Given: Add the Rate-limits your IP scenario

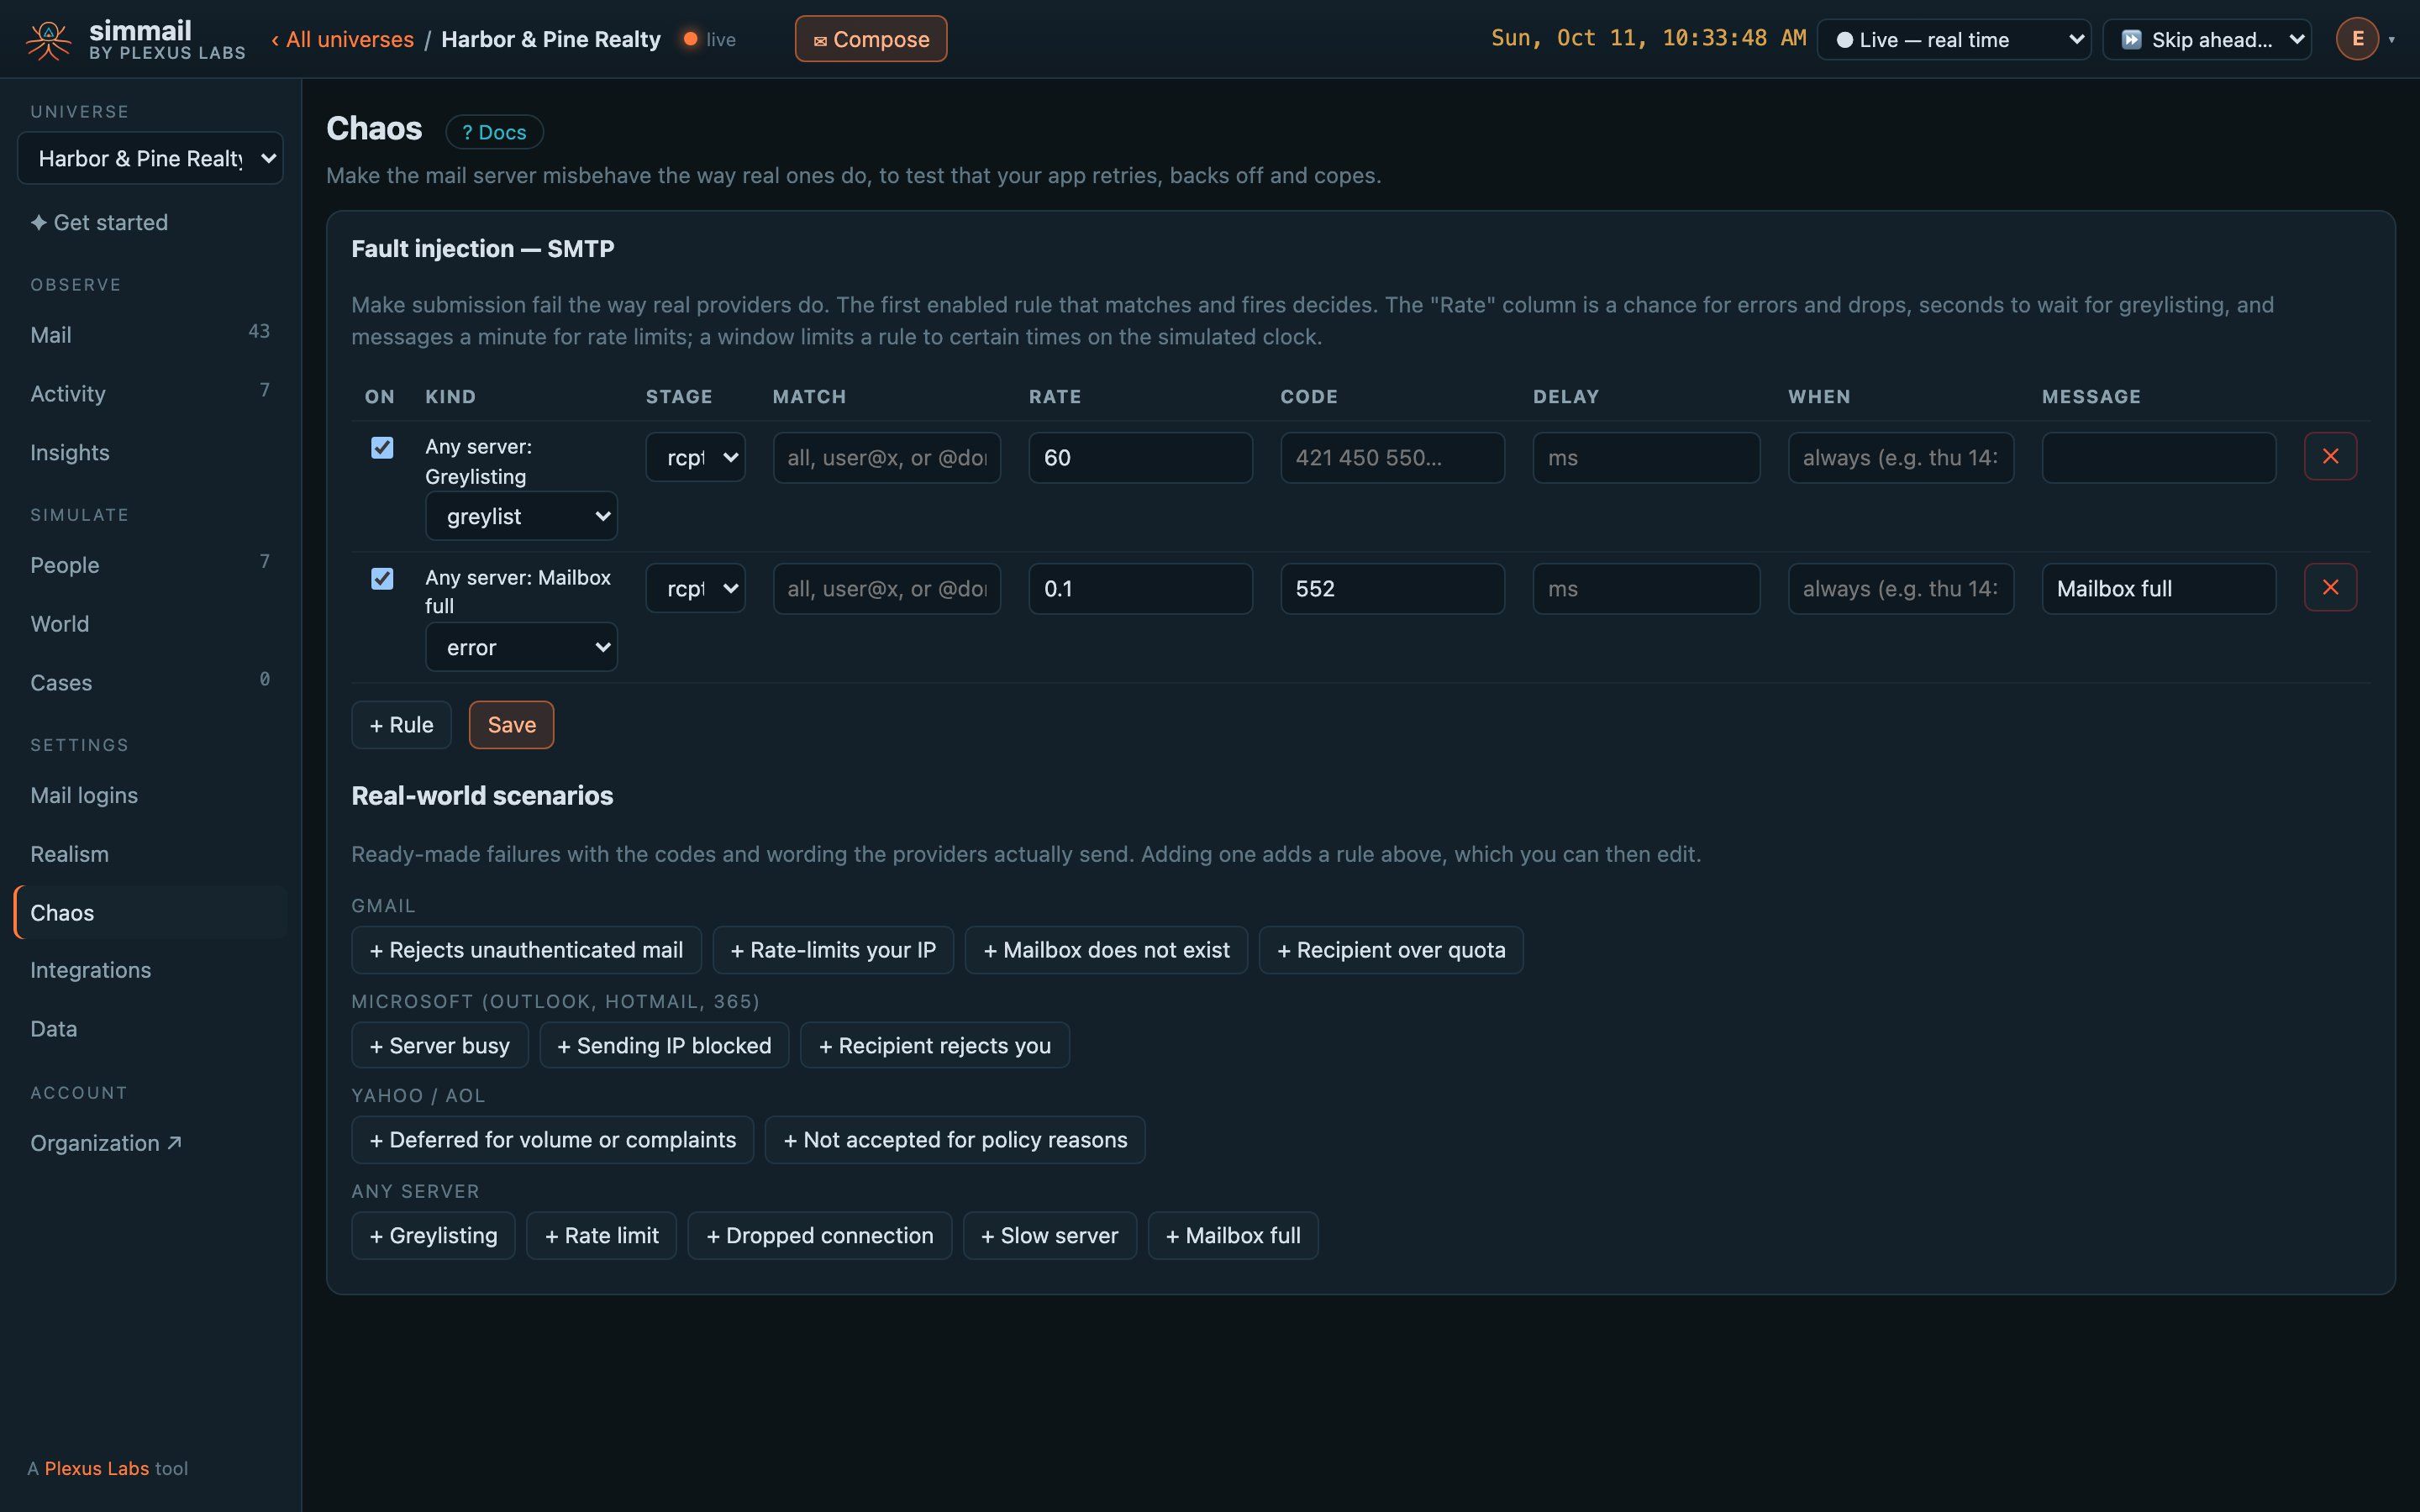Looking at the screenshot, I should pyautogui.click(x=832, y=950).
